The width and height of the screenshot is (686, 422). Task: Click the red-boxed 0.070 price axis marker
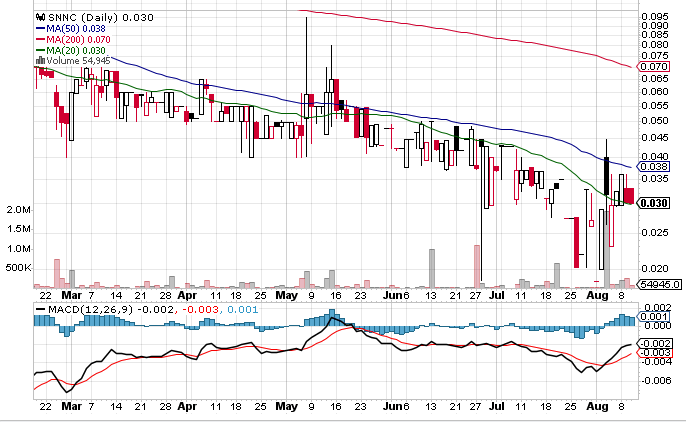click(x=654, y=66)
